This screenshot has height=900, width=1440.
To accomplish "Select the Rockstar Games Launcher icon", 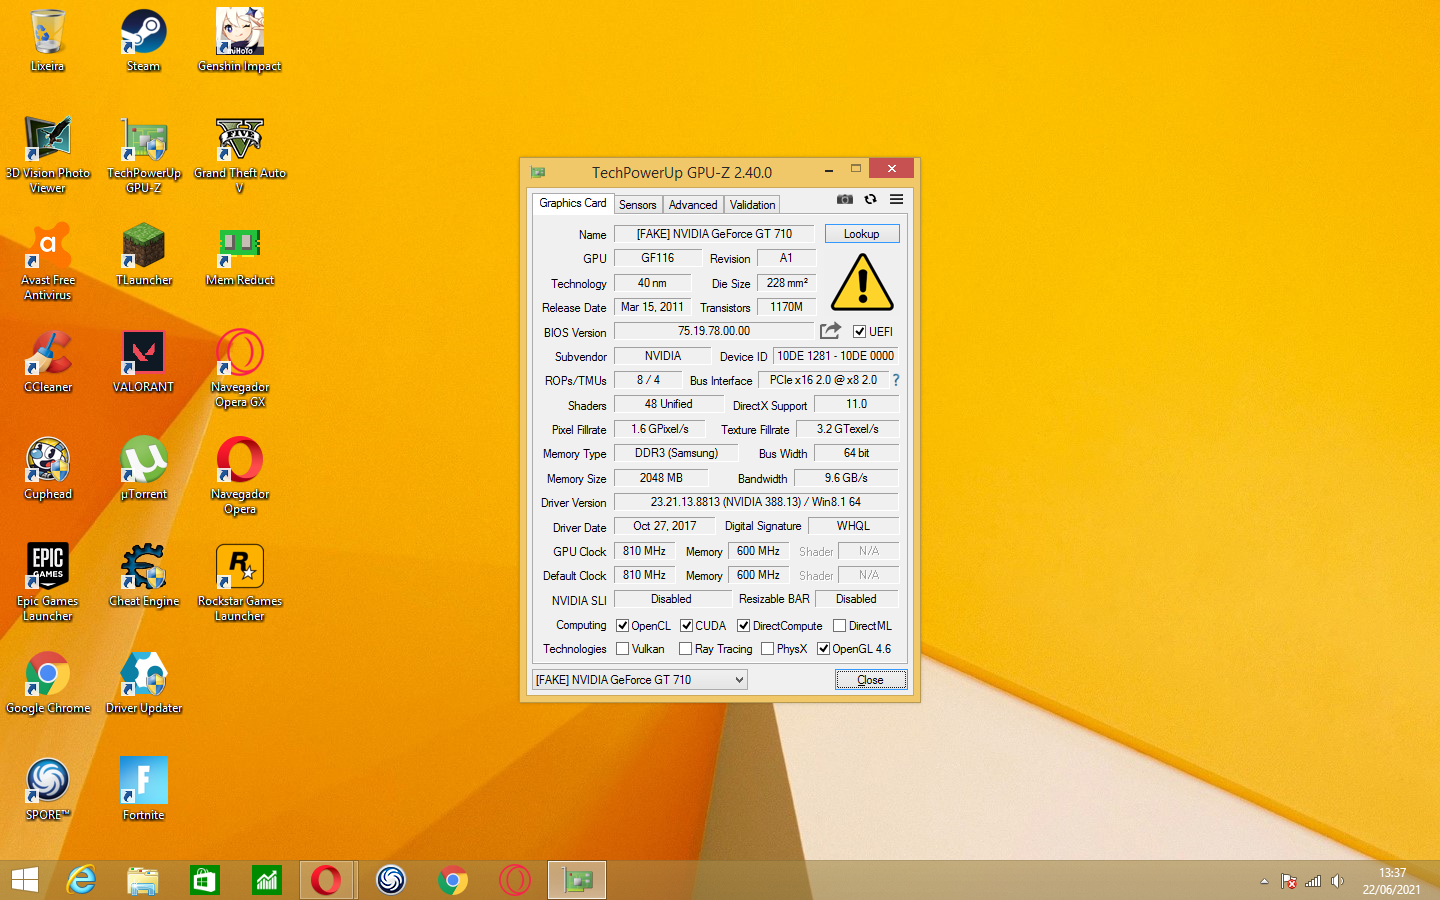I will point(240,583).
